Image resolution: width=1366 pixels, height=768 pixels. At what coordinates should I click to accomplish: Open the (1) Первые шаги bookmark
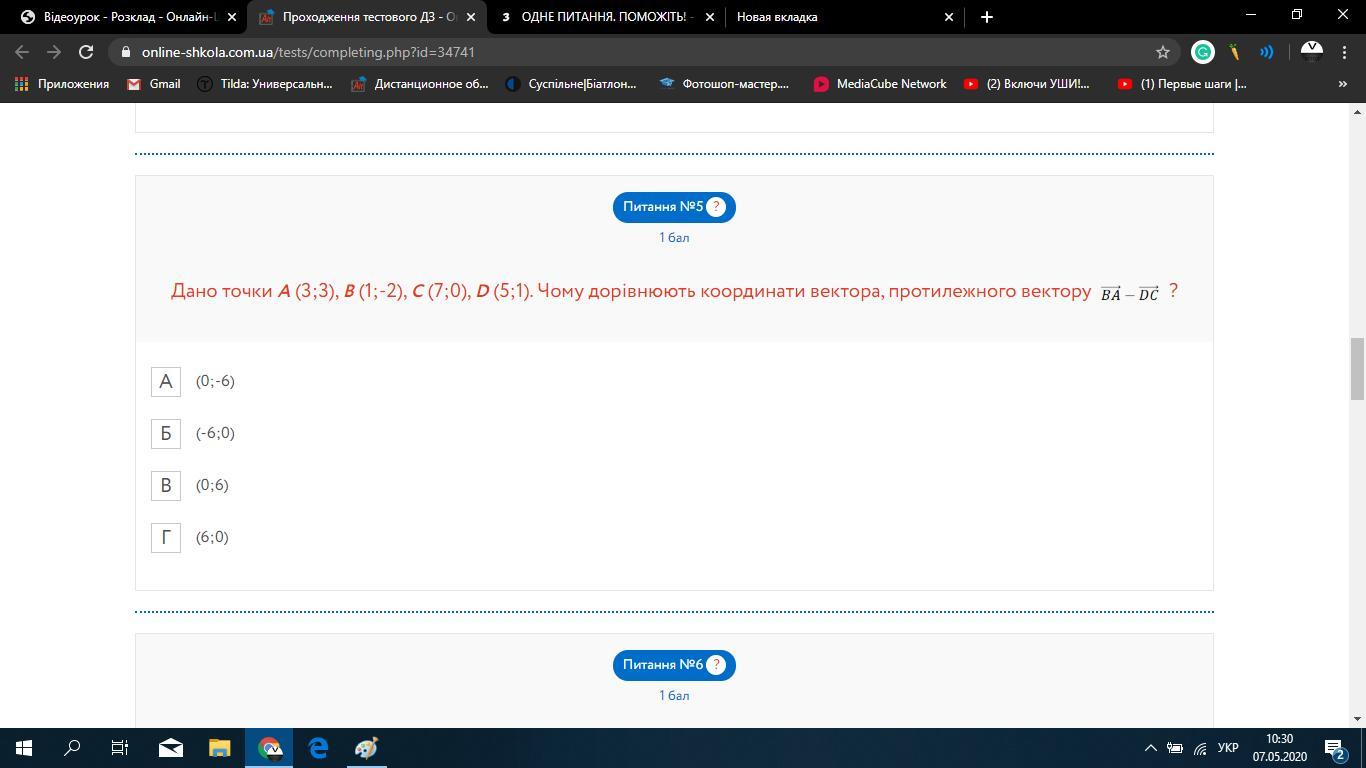(1182, 84)
